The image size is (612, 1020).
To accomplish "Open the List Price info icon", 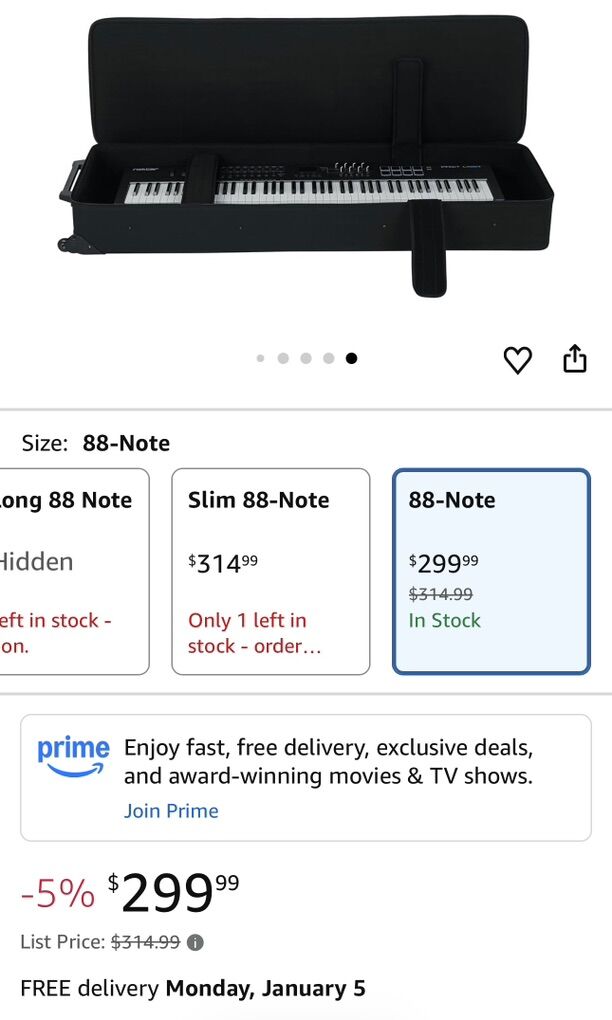I will tap(196, 942).
